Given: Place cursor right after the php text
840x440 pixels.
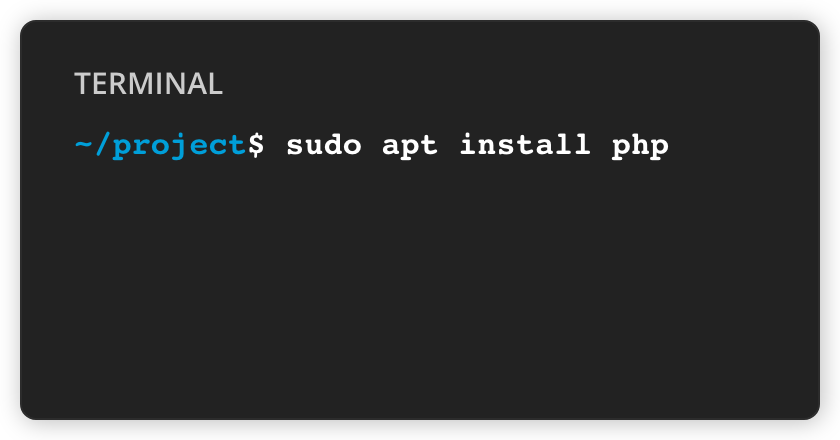Looking at the screenshot, I should click(670, 145).
